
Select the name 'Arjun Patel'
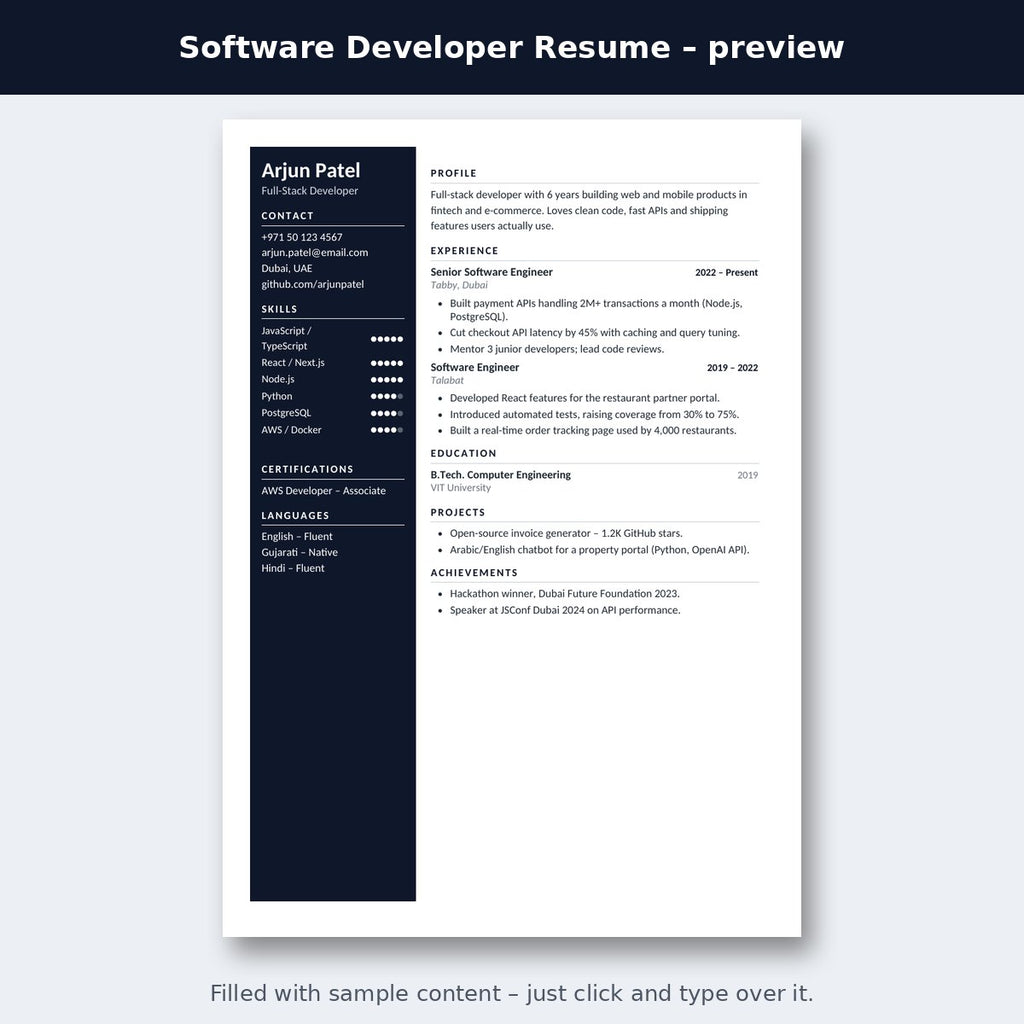point(310,170)
